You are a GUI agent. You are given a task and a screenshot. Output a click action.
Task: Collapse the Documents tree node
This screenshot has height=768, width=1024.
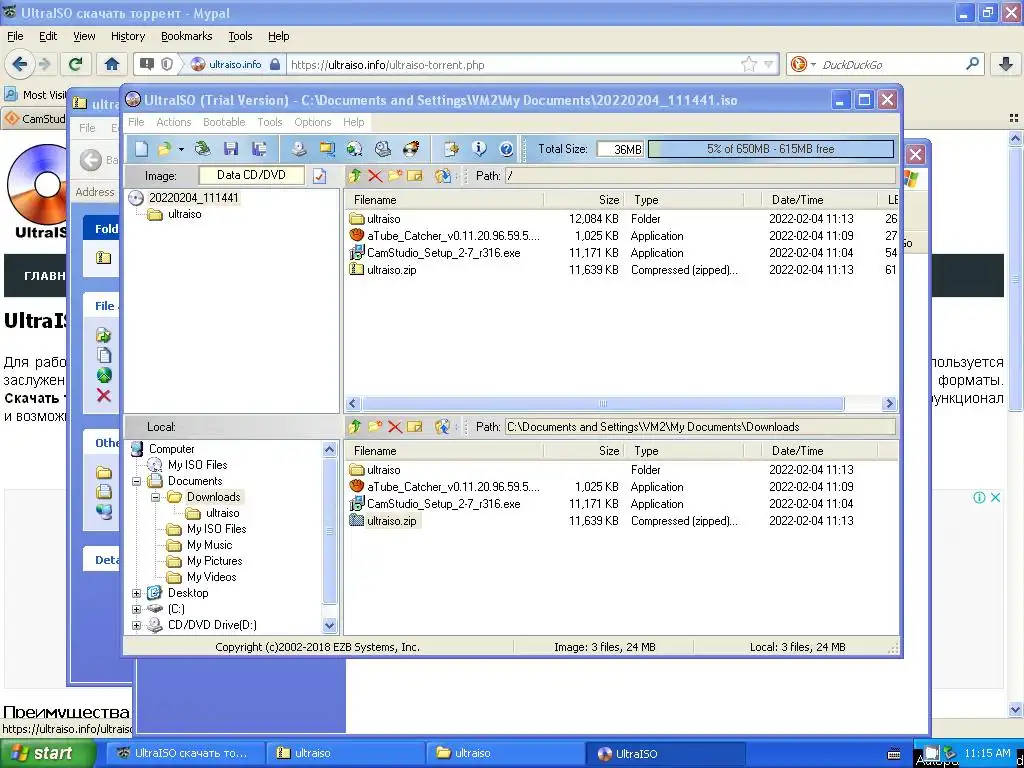(x=136, y=481)
